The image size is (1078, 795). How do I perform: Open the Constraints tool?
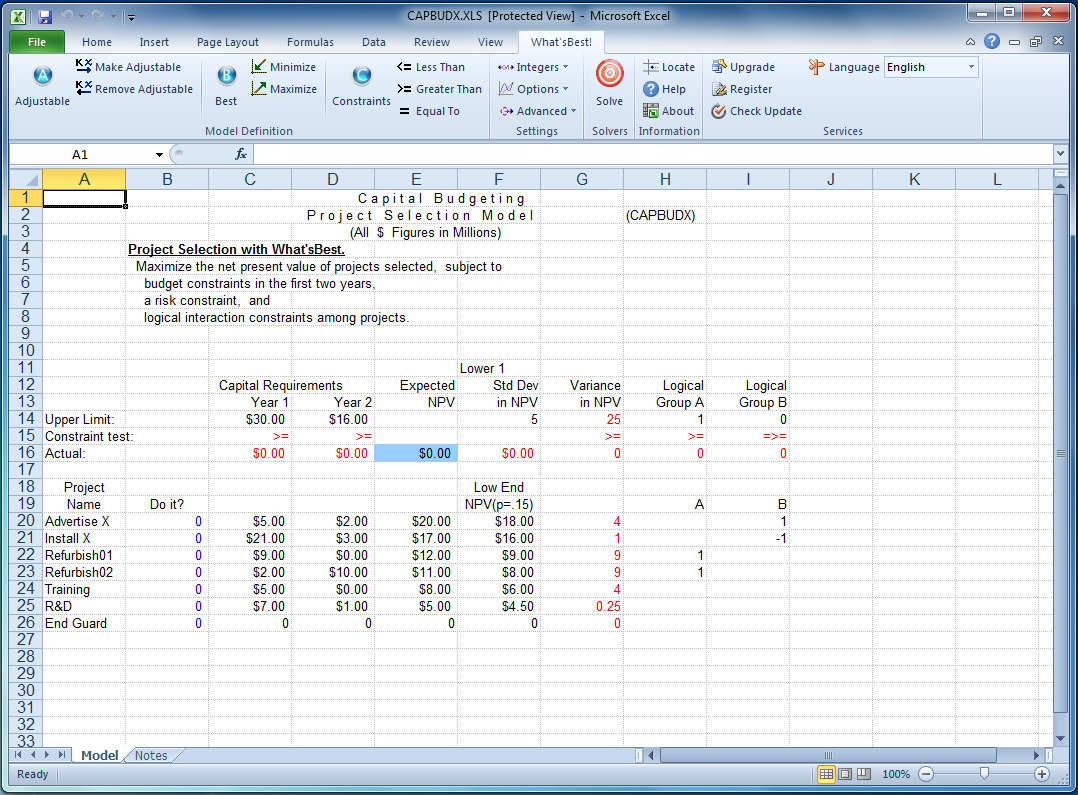click(x=362, y=84)
